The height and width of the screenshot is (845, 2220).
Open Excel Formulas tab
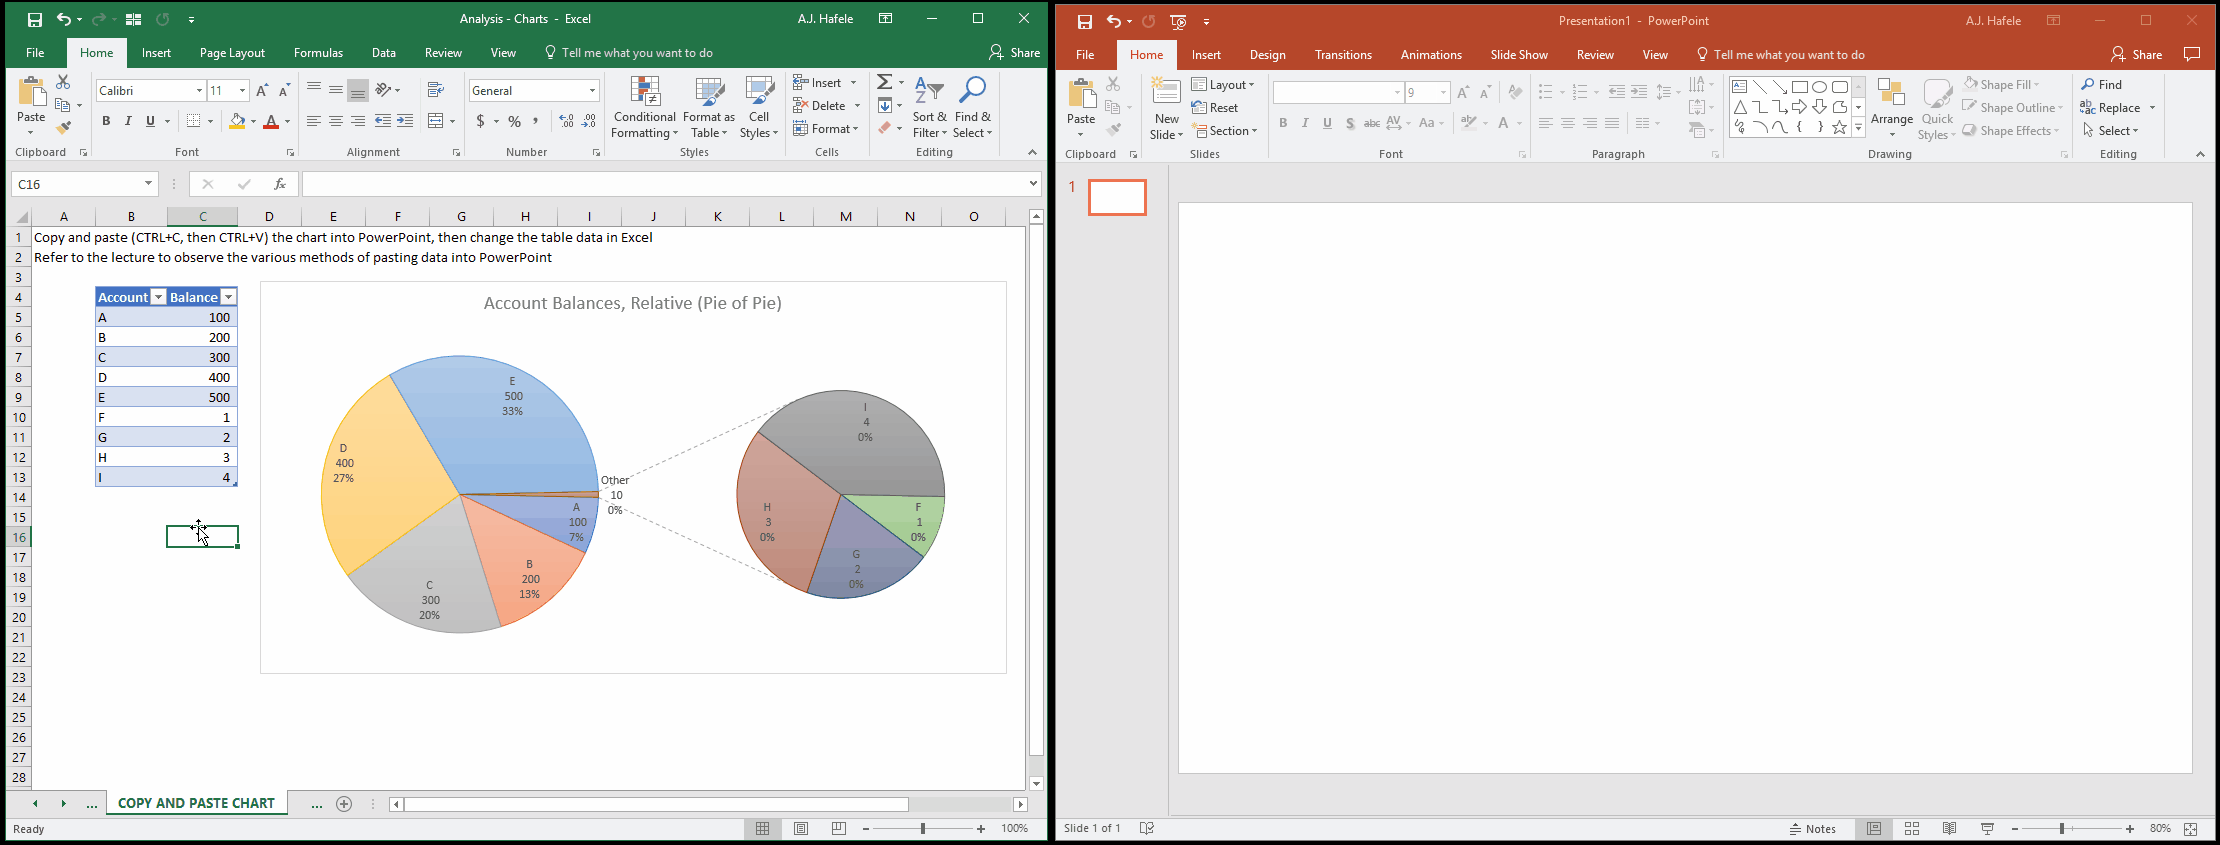(x=318, y=53)
